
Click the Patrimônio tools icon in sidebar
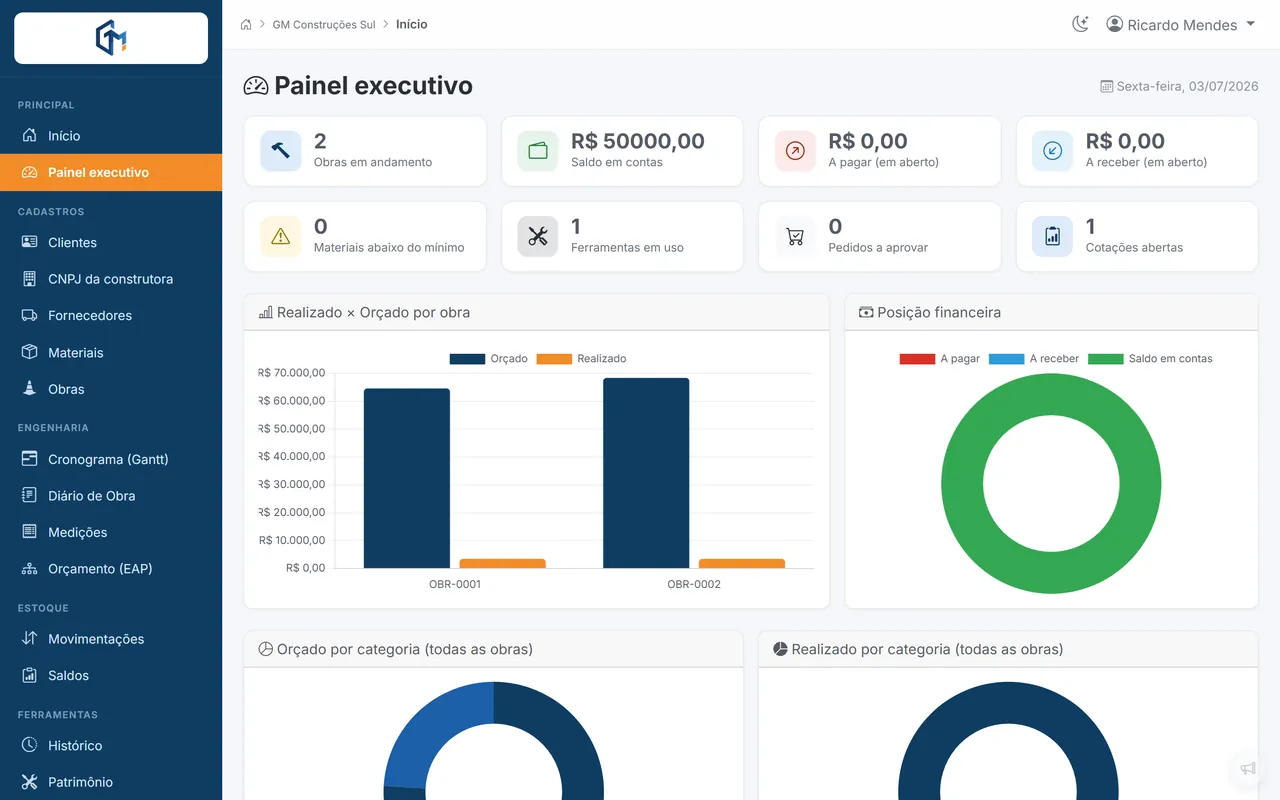pos(29,782)
